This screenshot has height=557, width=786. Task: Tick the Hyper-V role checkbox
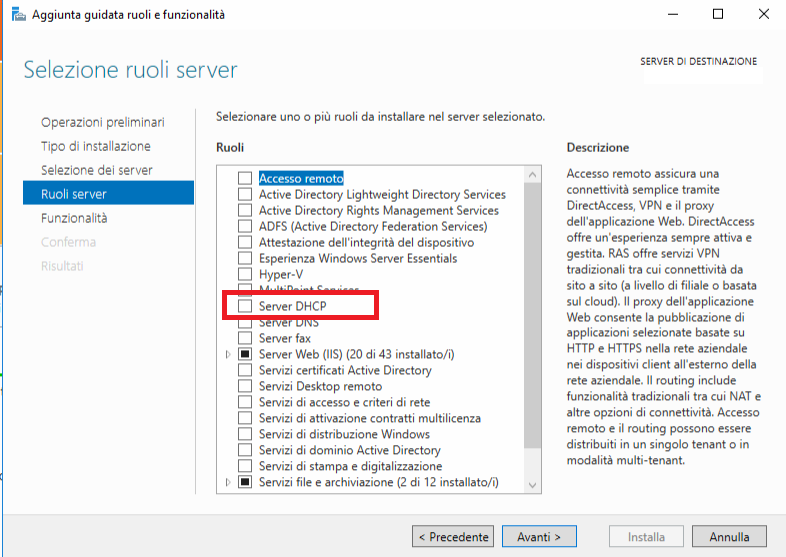tap(245, 274)
